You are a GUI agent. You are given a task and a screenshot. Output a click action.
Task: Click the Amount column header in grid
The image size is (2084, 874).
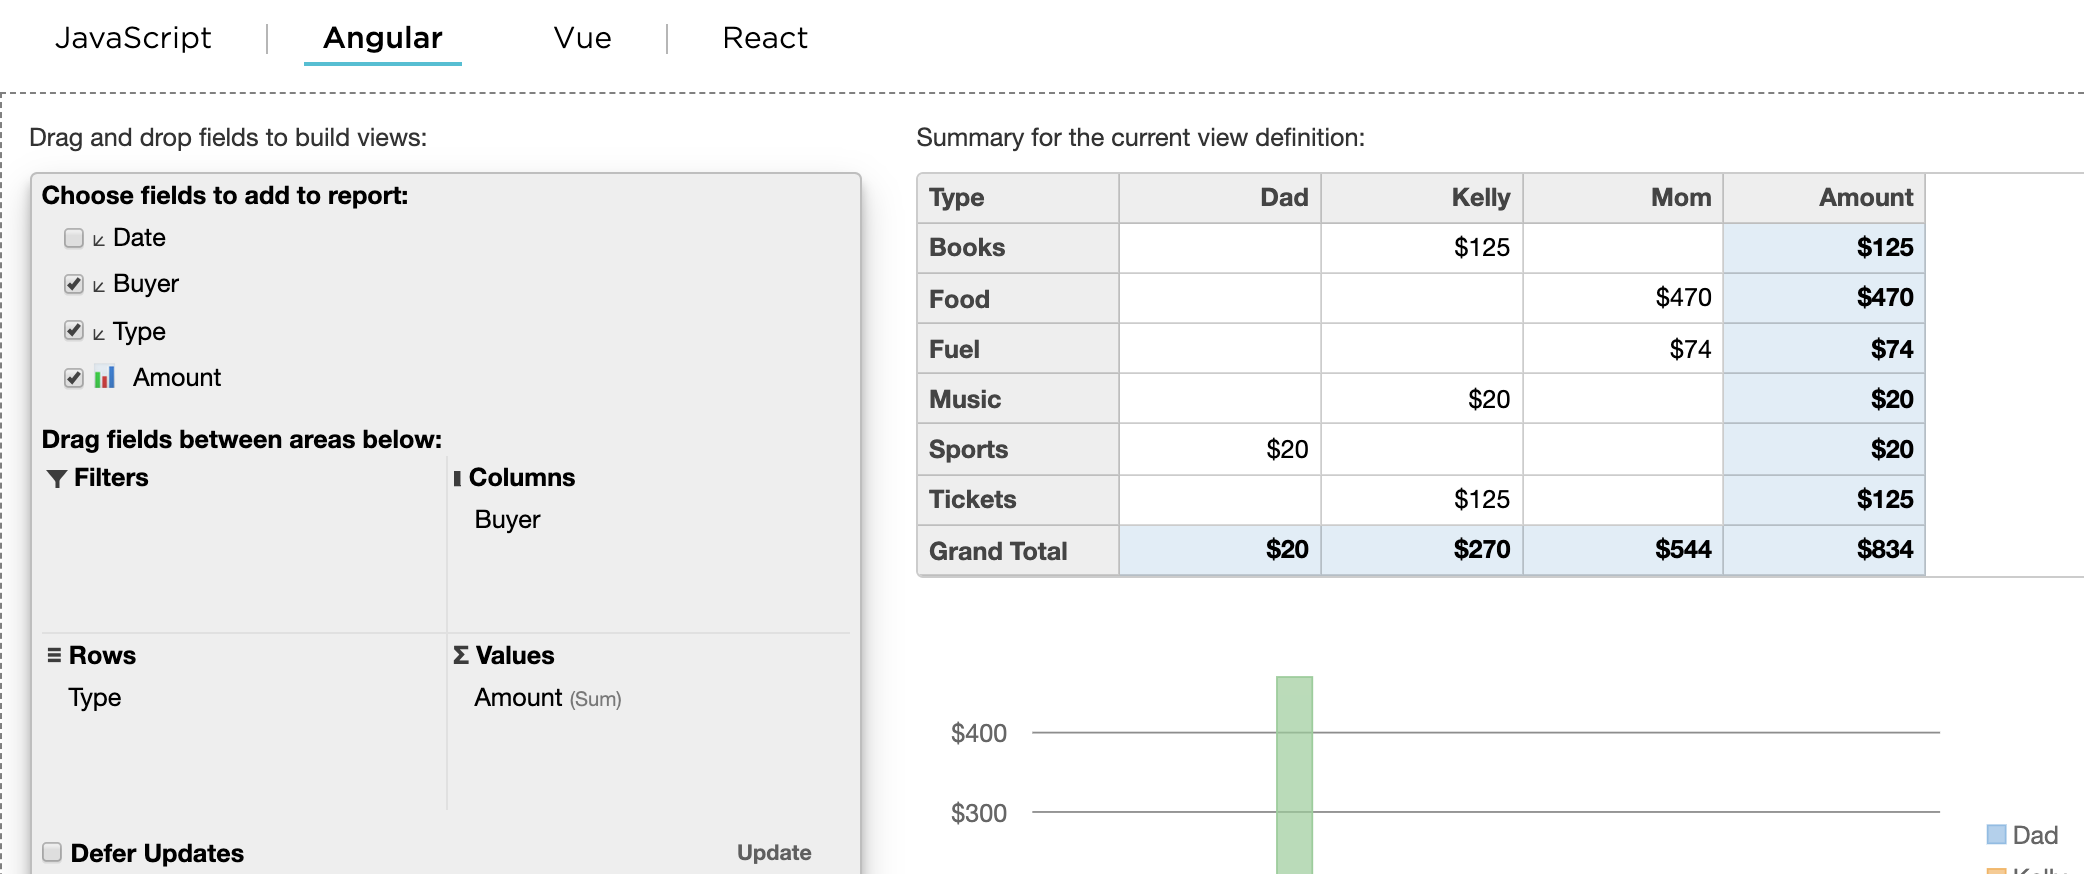[x=1824, y=198]
